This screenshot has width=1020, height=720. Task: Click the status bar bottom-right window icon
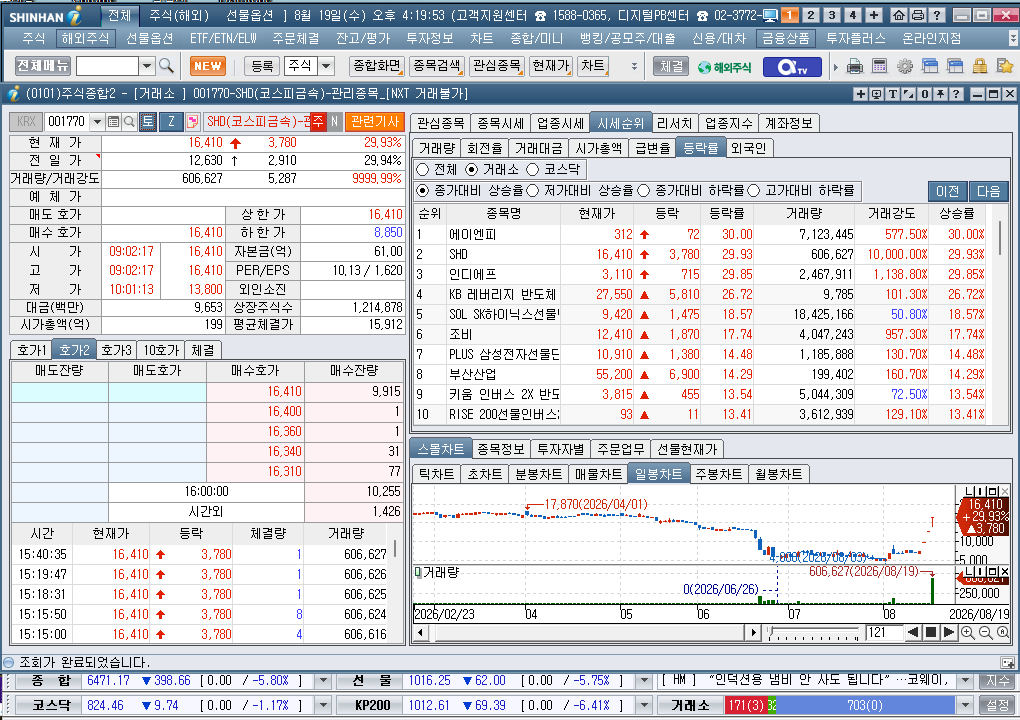click(x=1007, y=662)
